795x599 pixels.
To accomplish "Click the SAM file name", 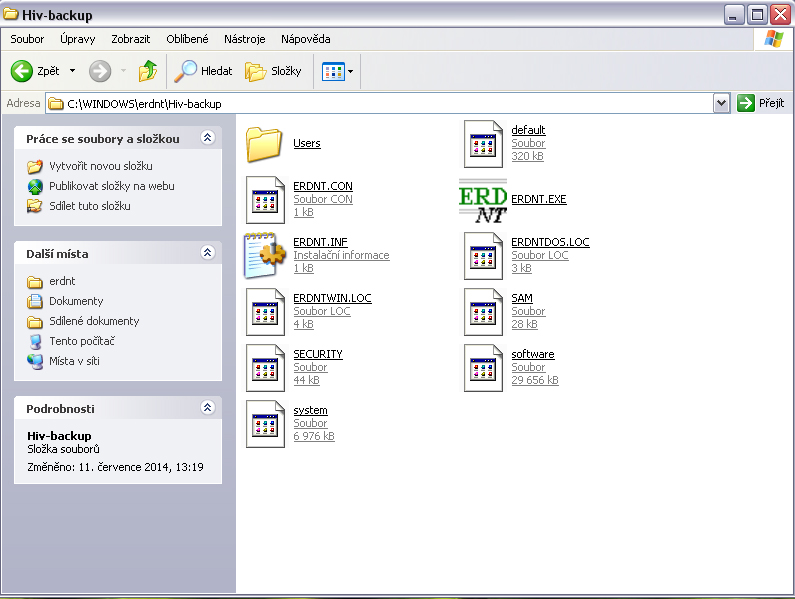I will (x=522, y=298).
